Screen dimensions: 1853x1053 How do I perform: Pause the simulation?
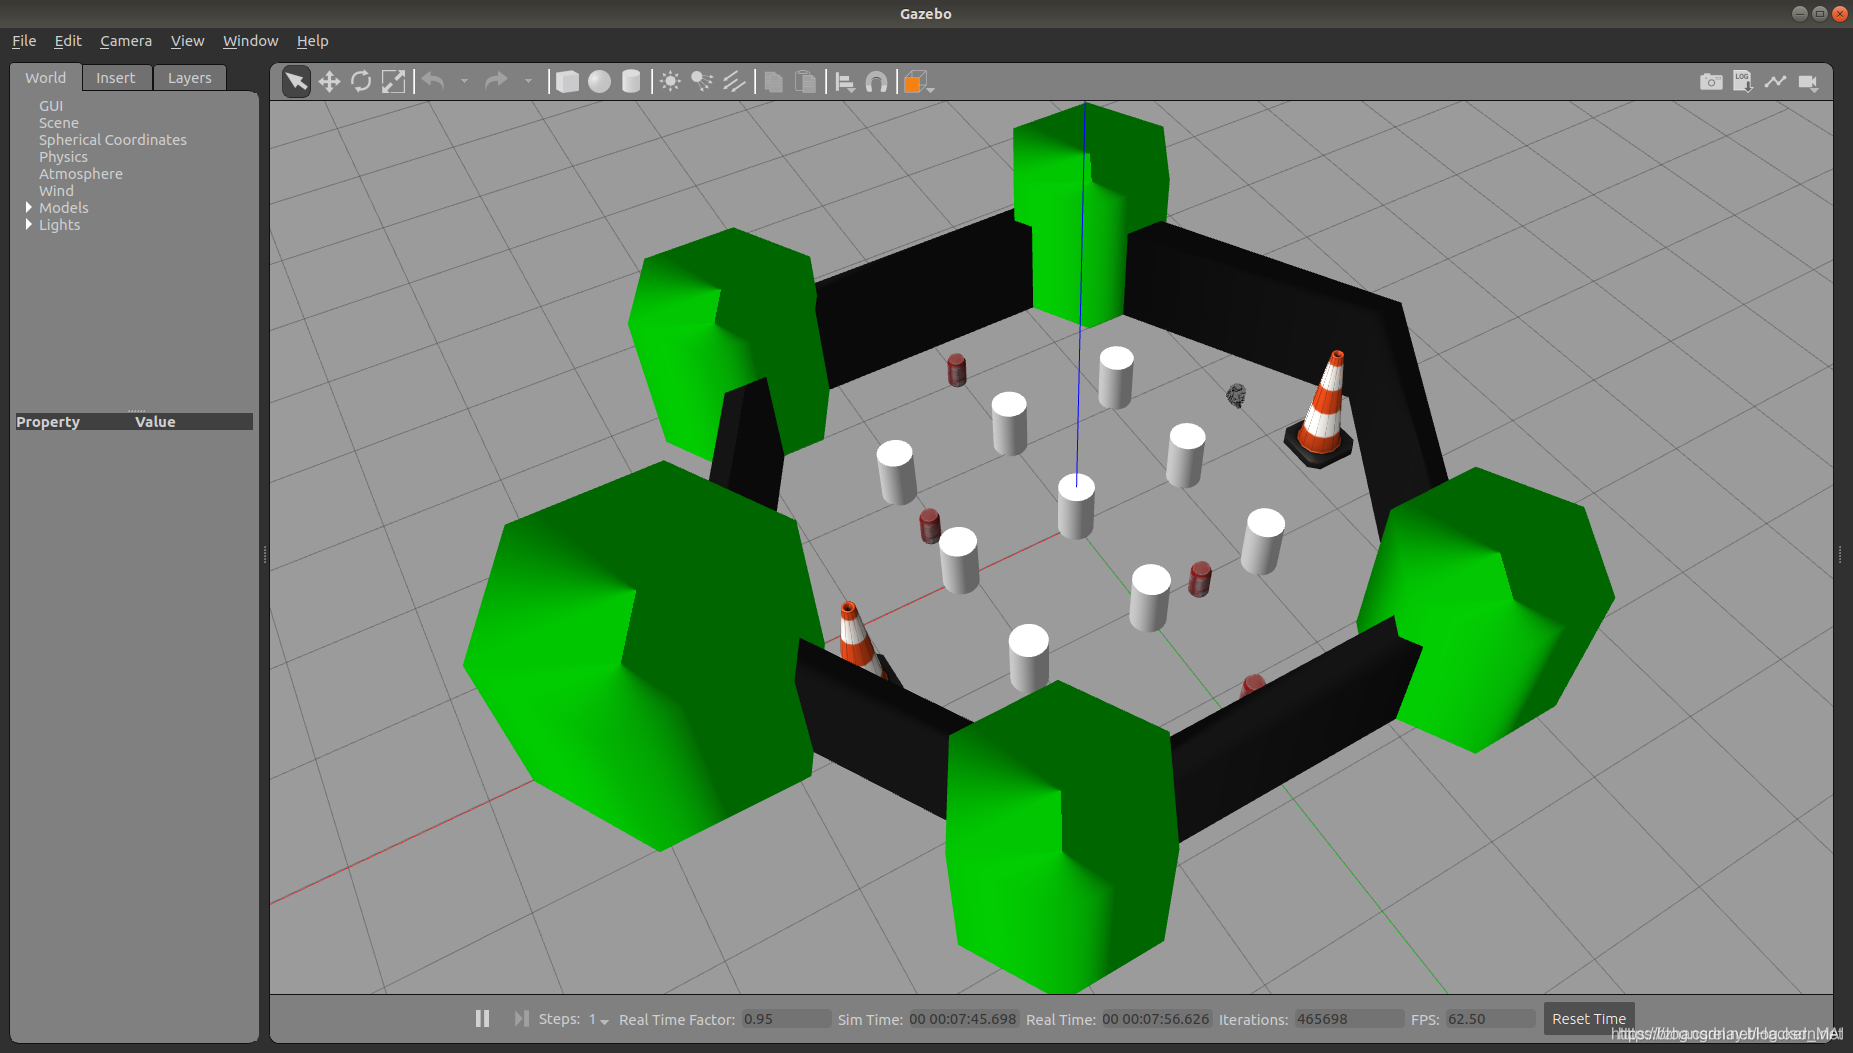tap(482, 1018)
